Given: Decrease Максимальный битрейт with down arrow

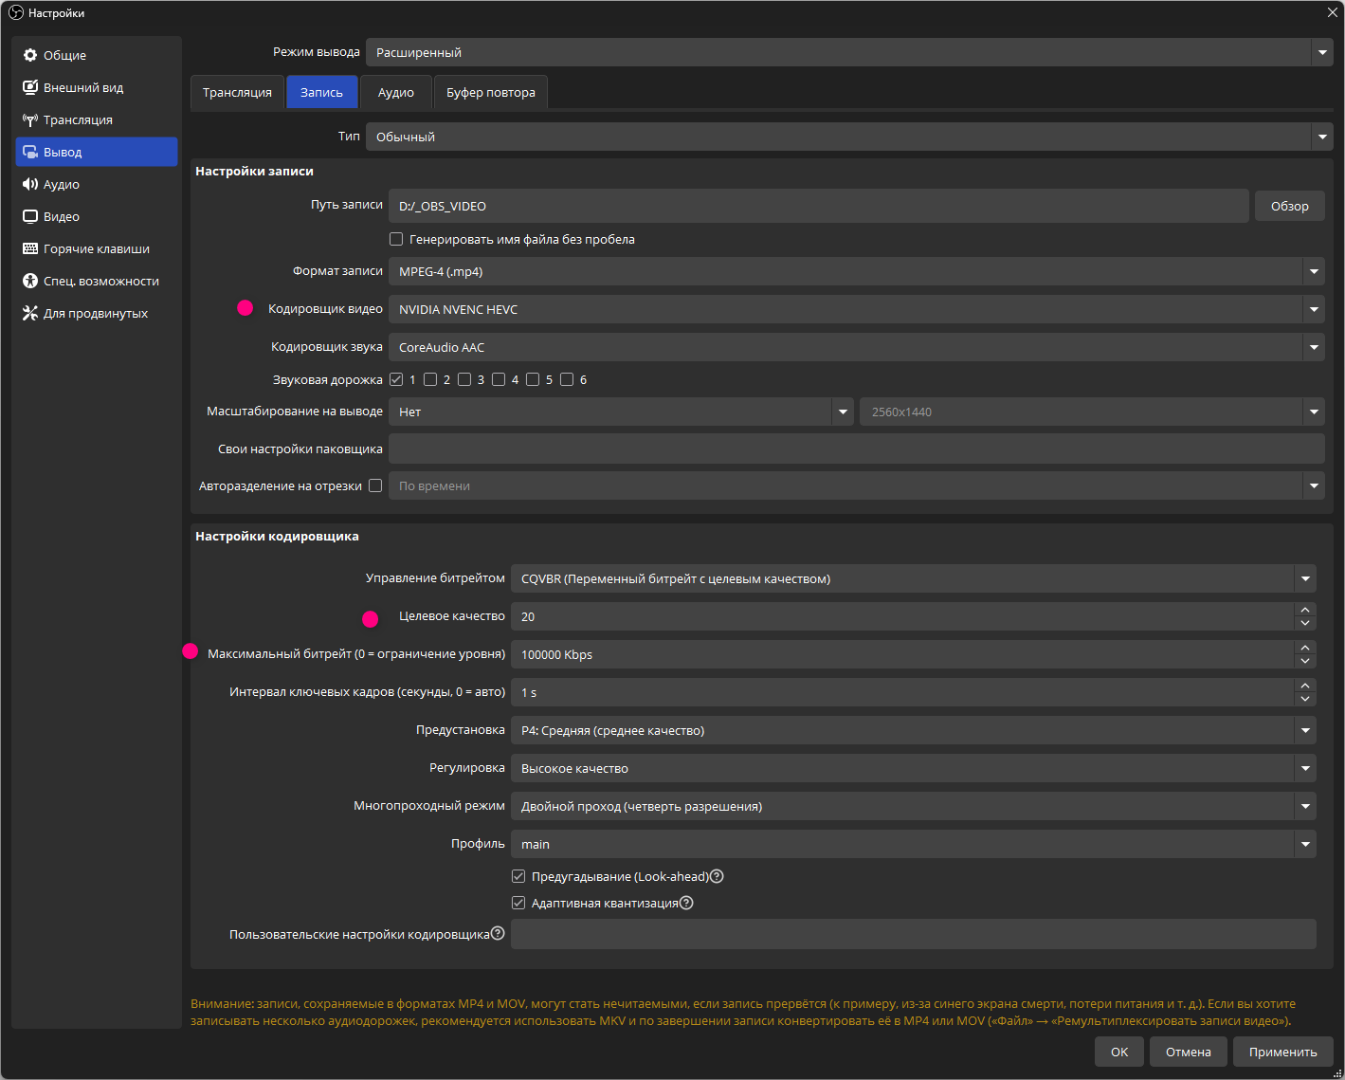Looking at the screenshot, I should click(1305, 661).
